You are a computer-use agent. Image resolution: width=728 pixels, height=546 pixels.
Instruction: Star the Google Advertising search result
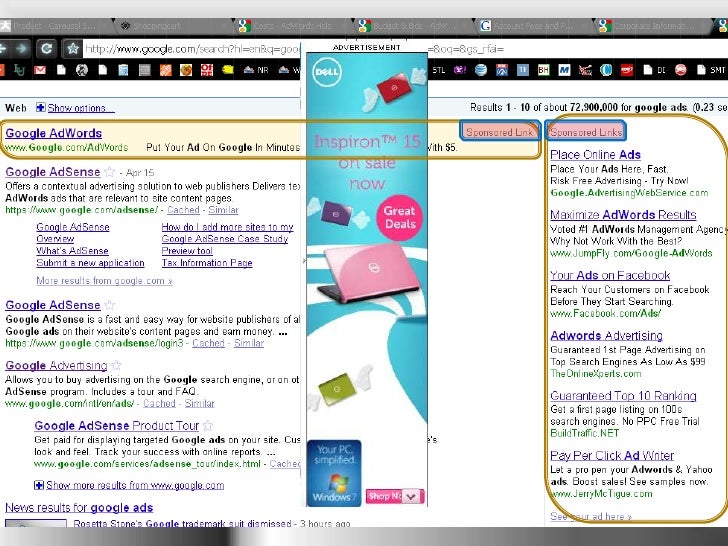(x=116, y=366)
